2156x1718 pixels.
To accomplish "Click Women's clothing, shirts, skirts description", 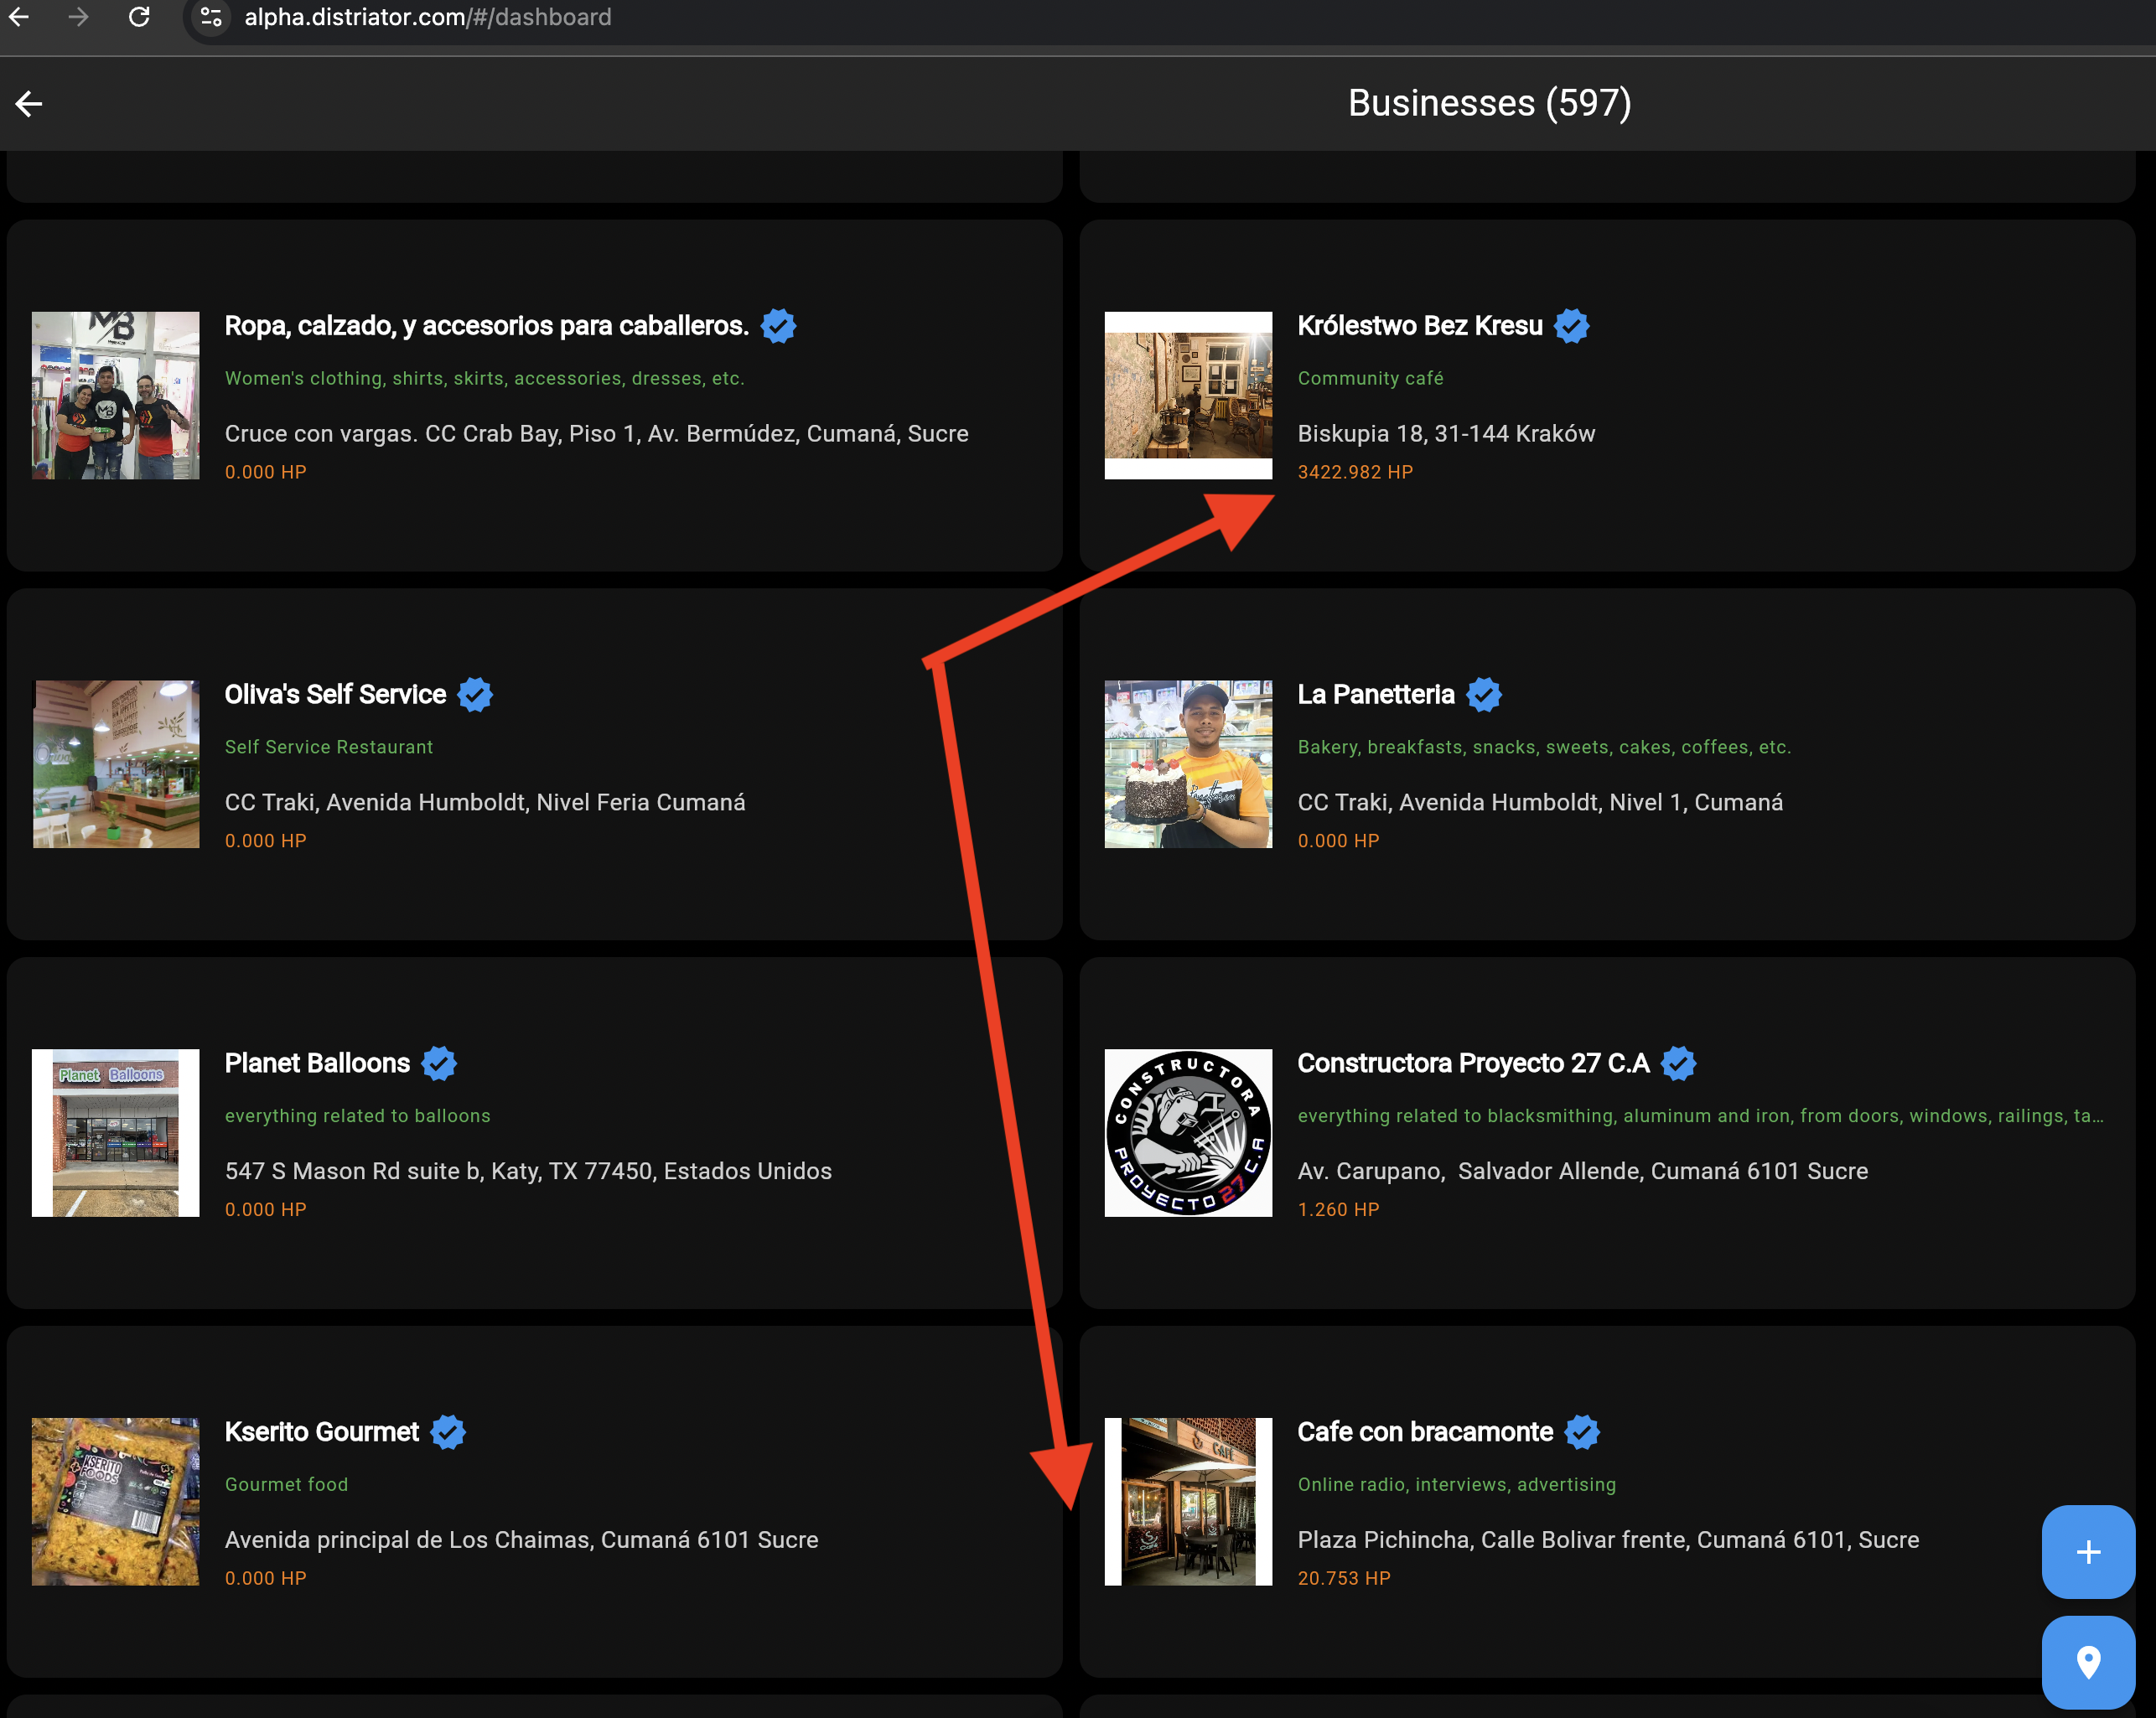I will (484, 378).
